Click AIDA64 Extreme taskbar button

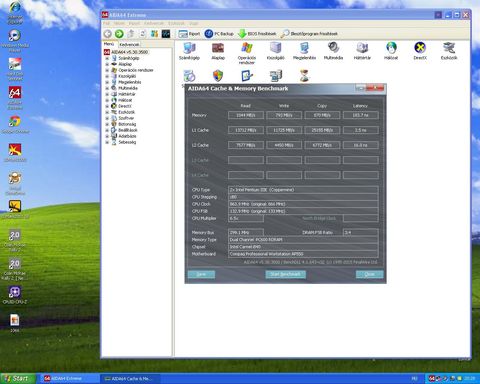point(68,379)
